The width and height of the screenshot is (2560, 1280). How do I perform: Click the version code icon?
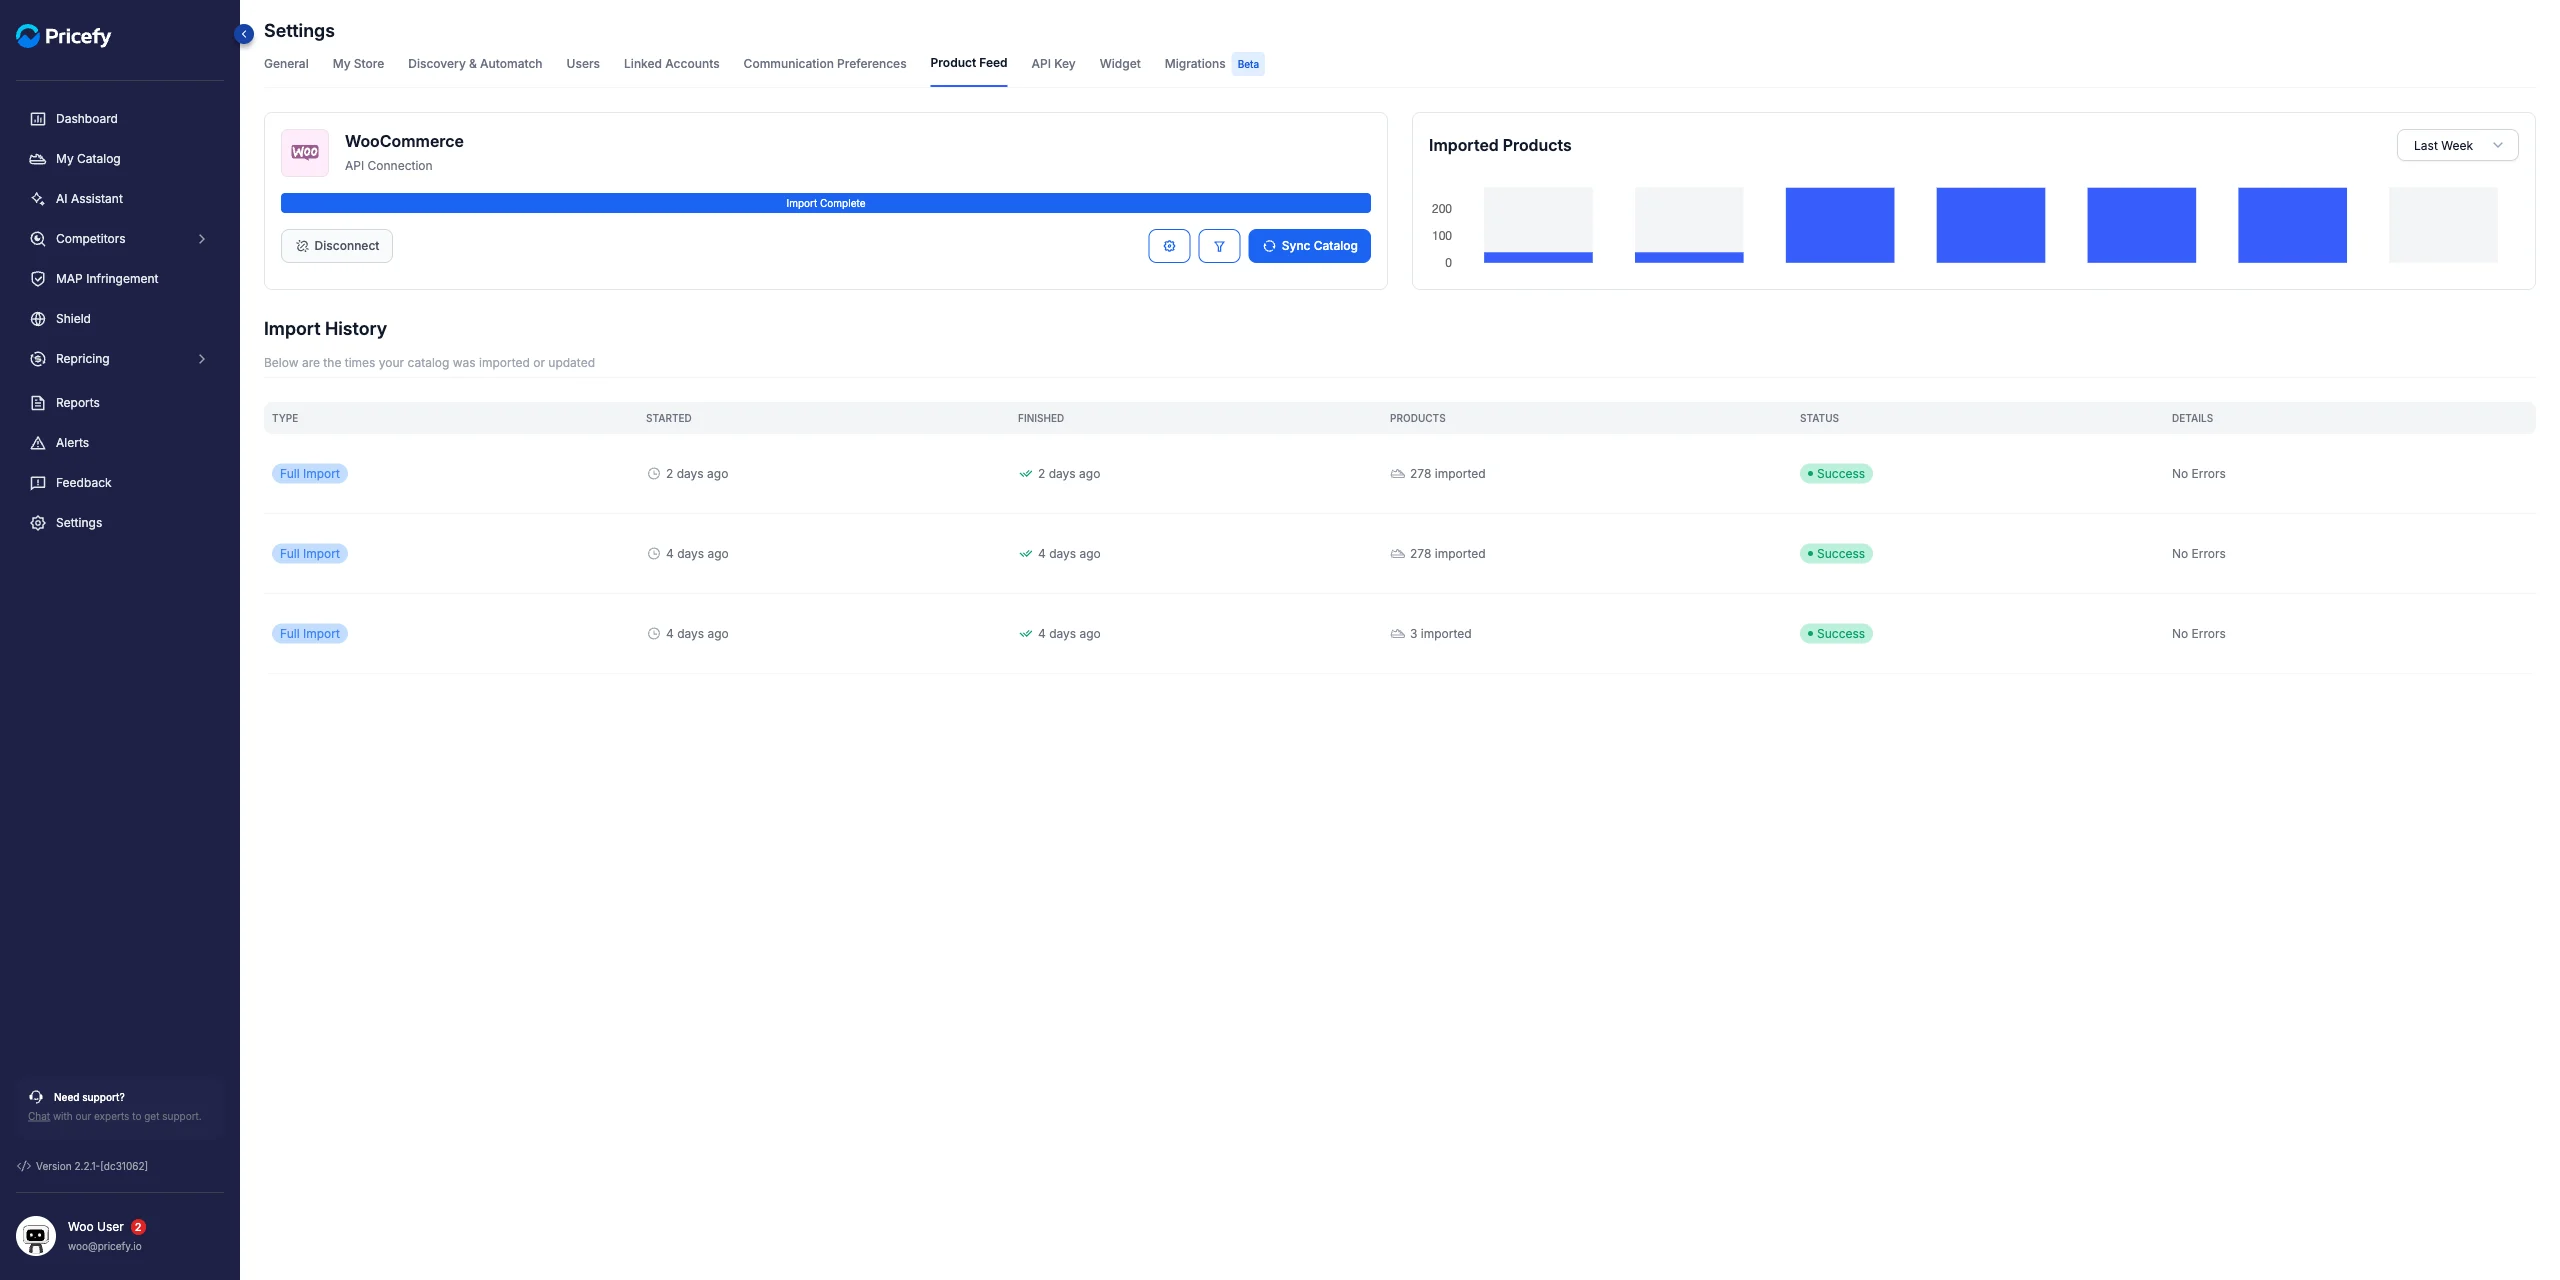pos(24,1166)
